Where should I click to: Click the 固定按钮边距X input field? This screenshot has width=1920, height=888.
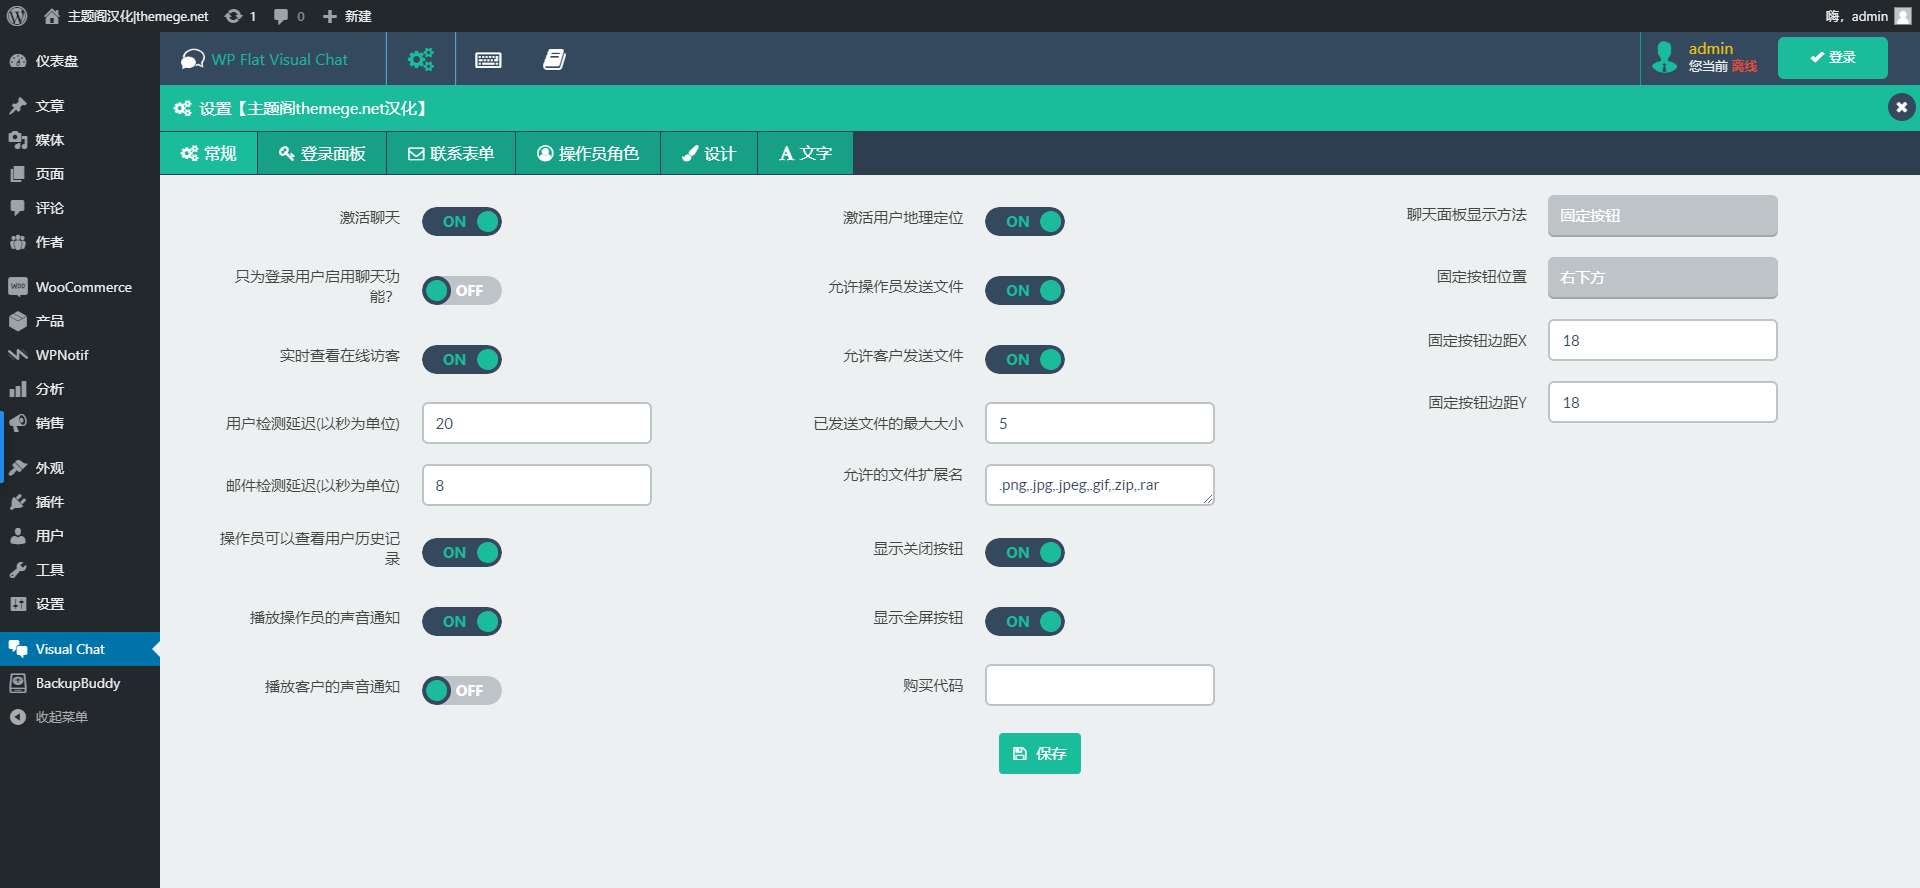[1662, 340]
